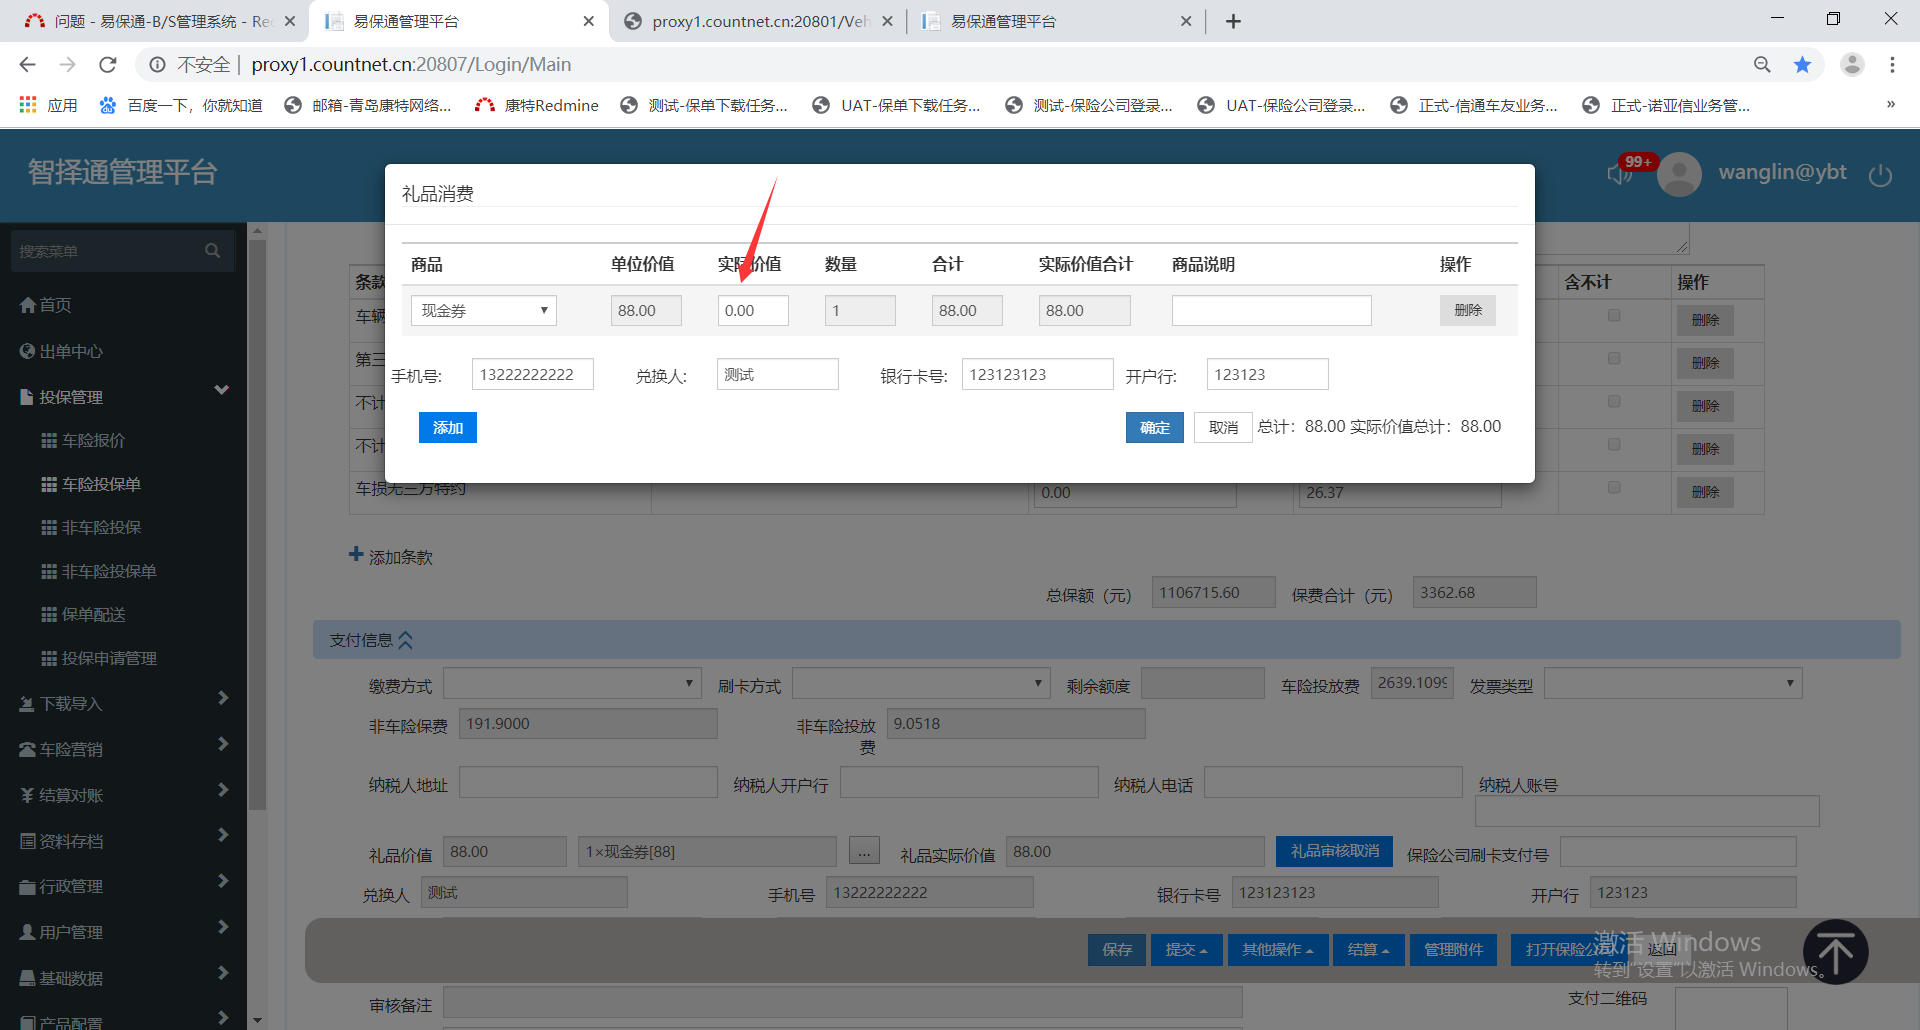Image resolution: width=1920 pixels, height=1030 pixels.
Task: Click the search icon in menu search box
Action: (x=212, y=251)
